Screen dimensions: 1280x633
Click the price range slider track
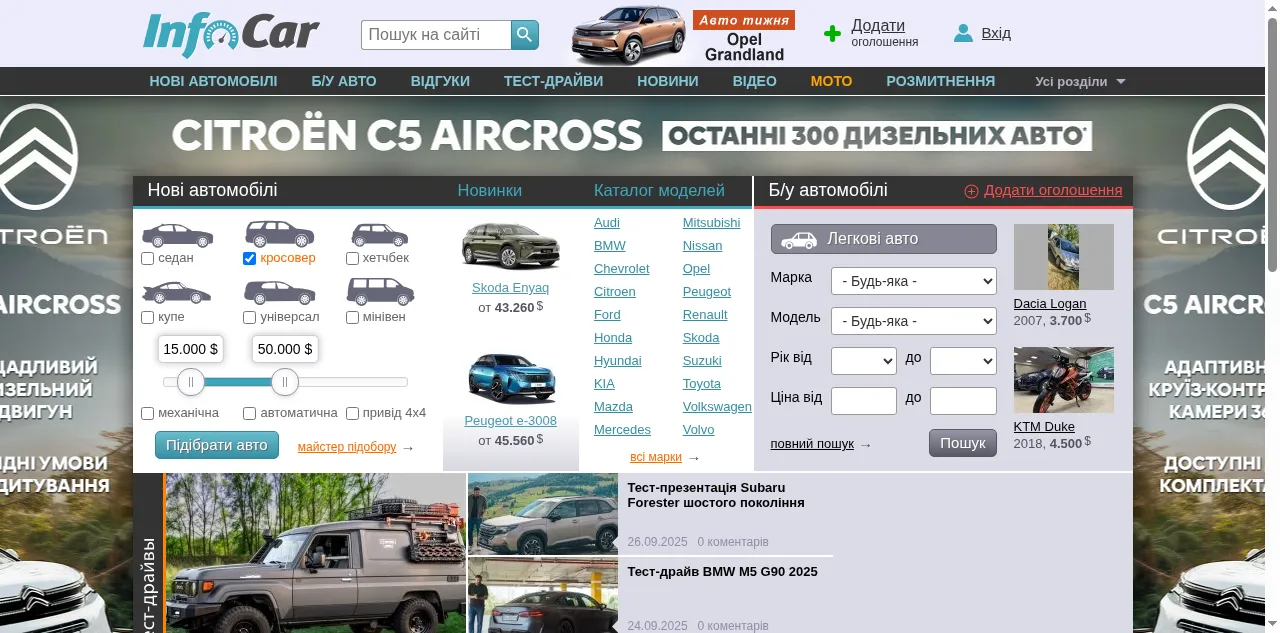(x=286, y=382)
